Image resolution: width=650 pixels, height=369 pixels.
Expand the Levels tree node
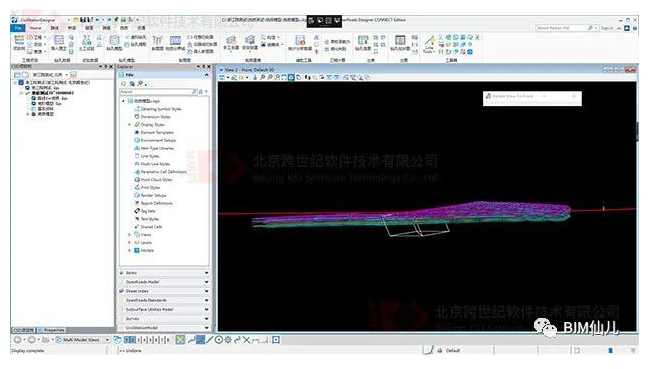pyautogui.click(x=129, y=243)
